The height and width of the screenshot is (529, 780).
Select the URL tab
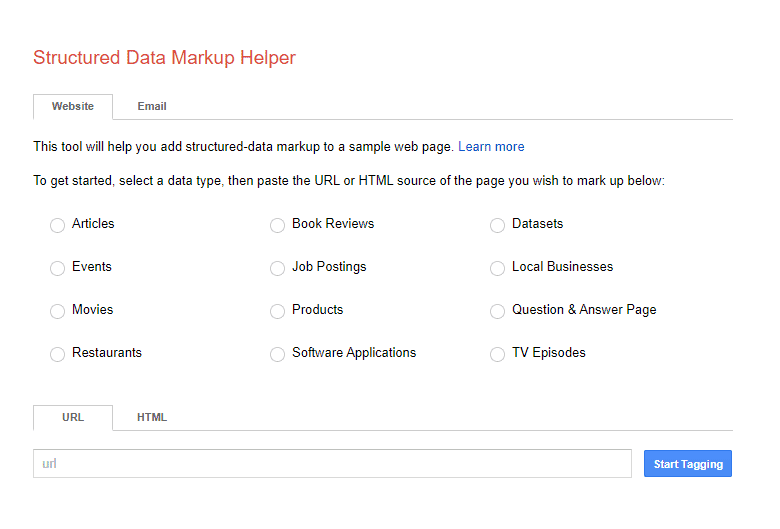pyautogui.click(x=73, y=418)
